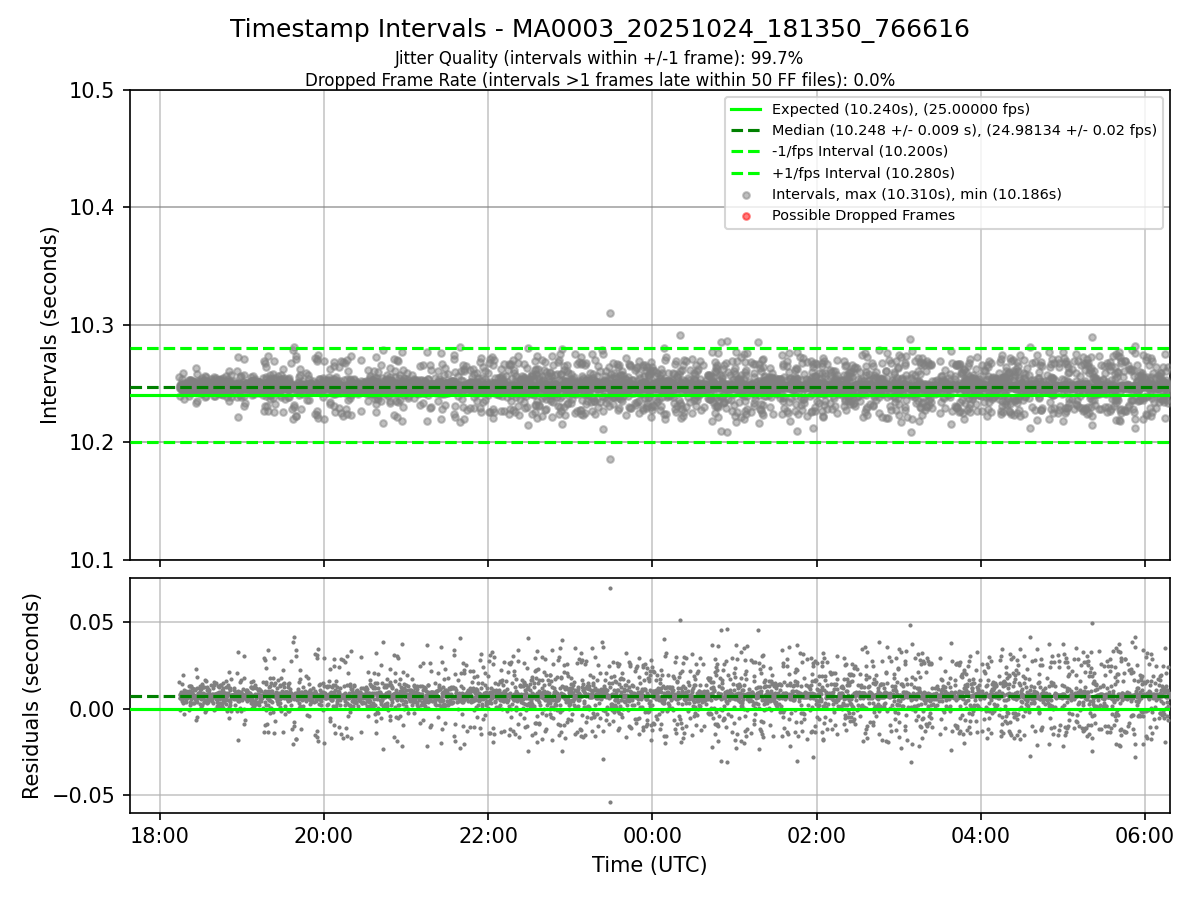Click the topmost outlier dot in the Residuals plot
This screenshot has height=900, width=1200.
pyautogui.click(x=610, y=588)
